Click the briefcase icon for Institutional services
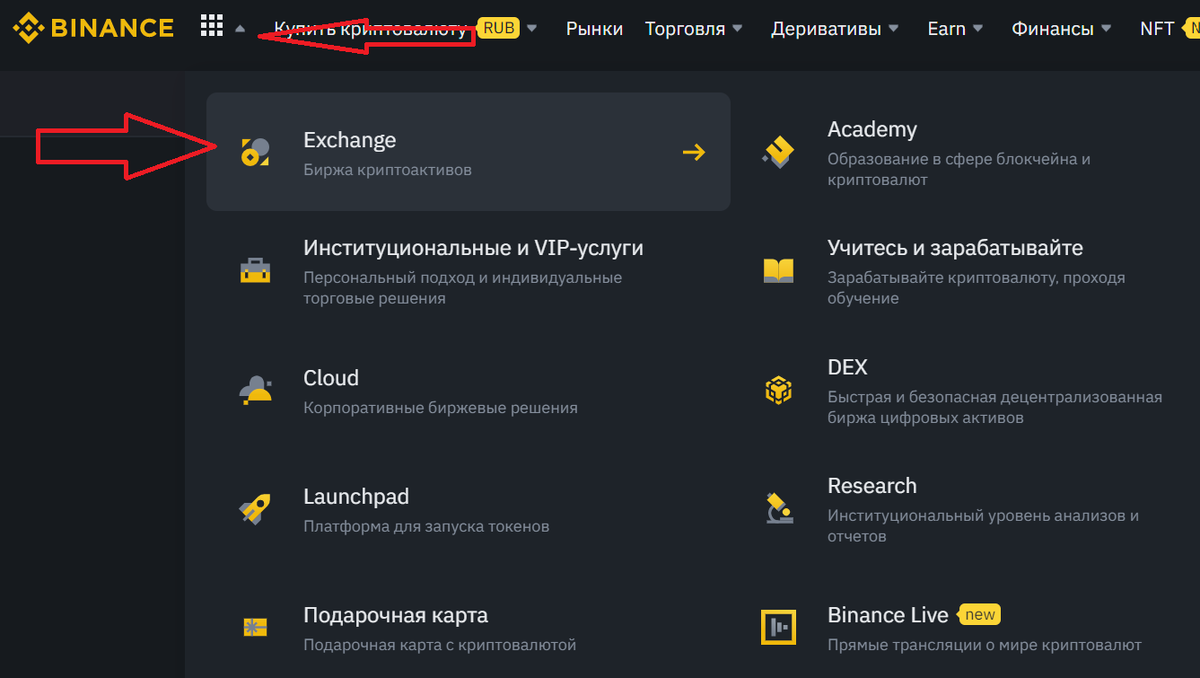The image size is (1200, 678). (255, 270)
